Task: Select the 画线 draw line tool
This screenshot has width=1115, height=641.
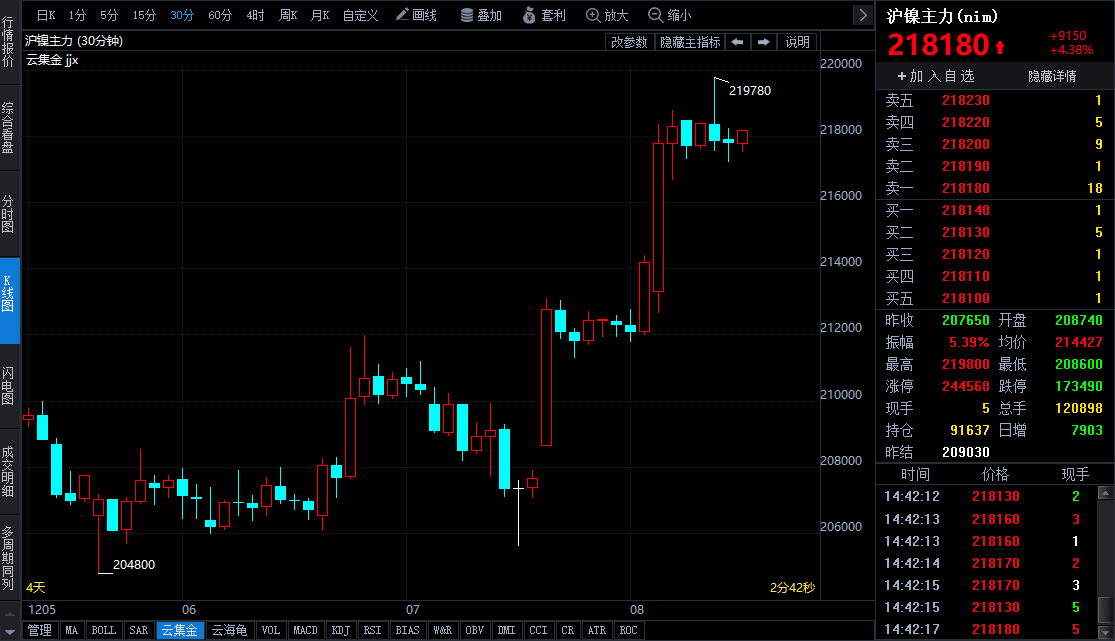Action: tap(416, 15)
